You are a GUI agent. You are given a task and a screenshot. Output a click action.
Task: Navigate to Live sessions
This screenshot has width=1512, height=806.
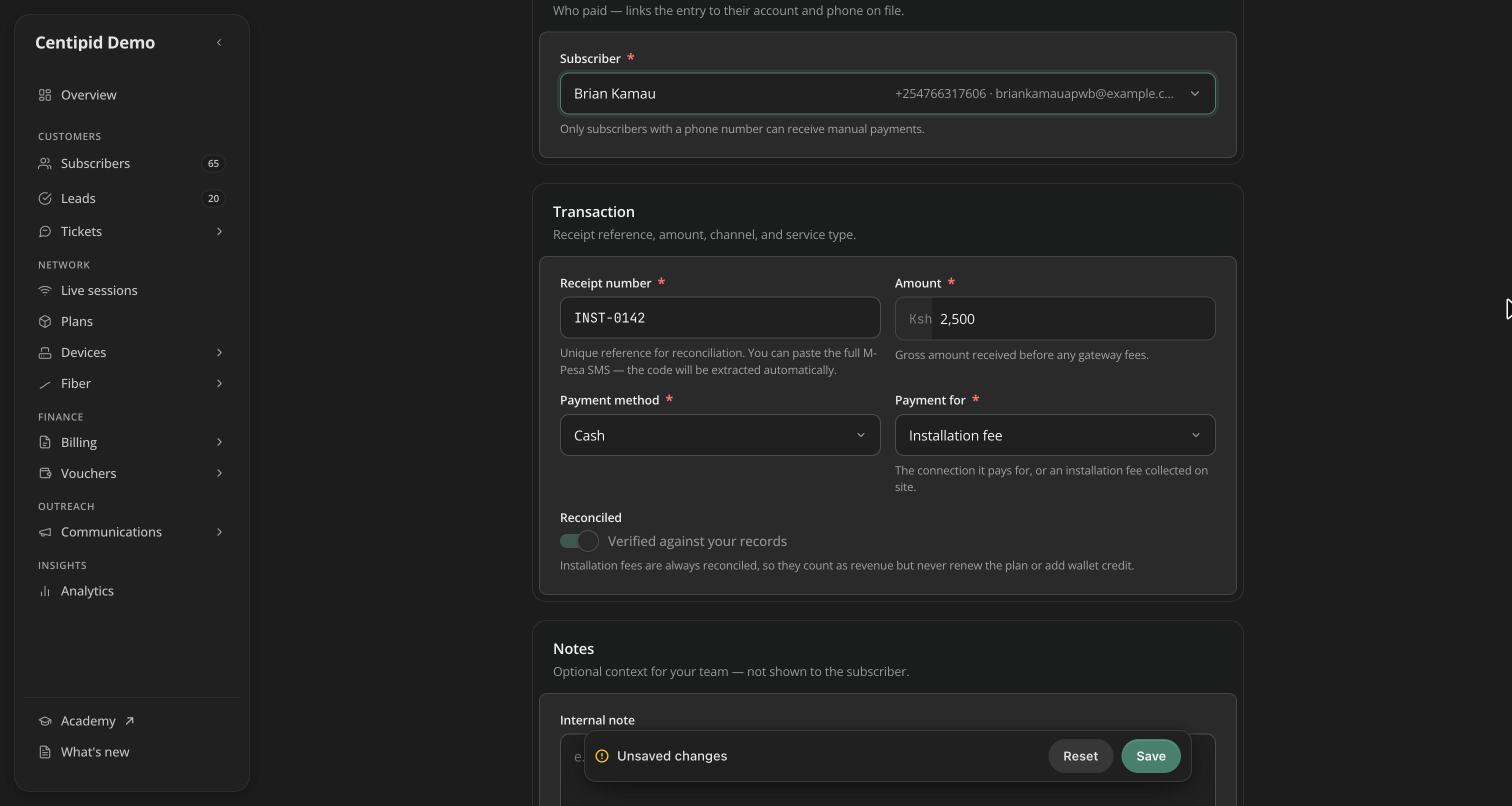[x=132, y=290]
